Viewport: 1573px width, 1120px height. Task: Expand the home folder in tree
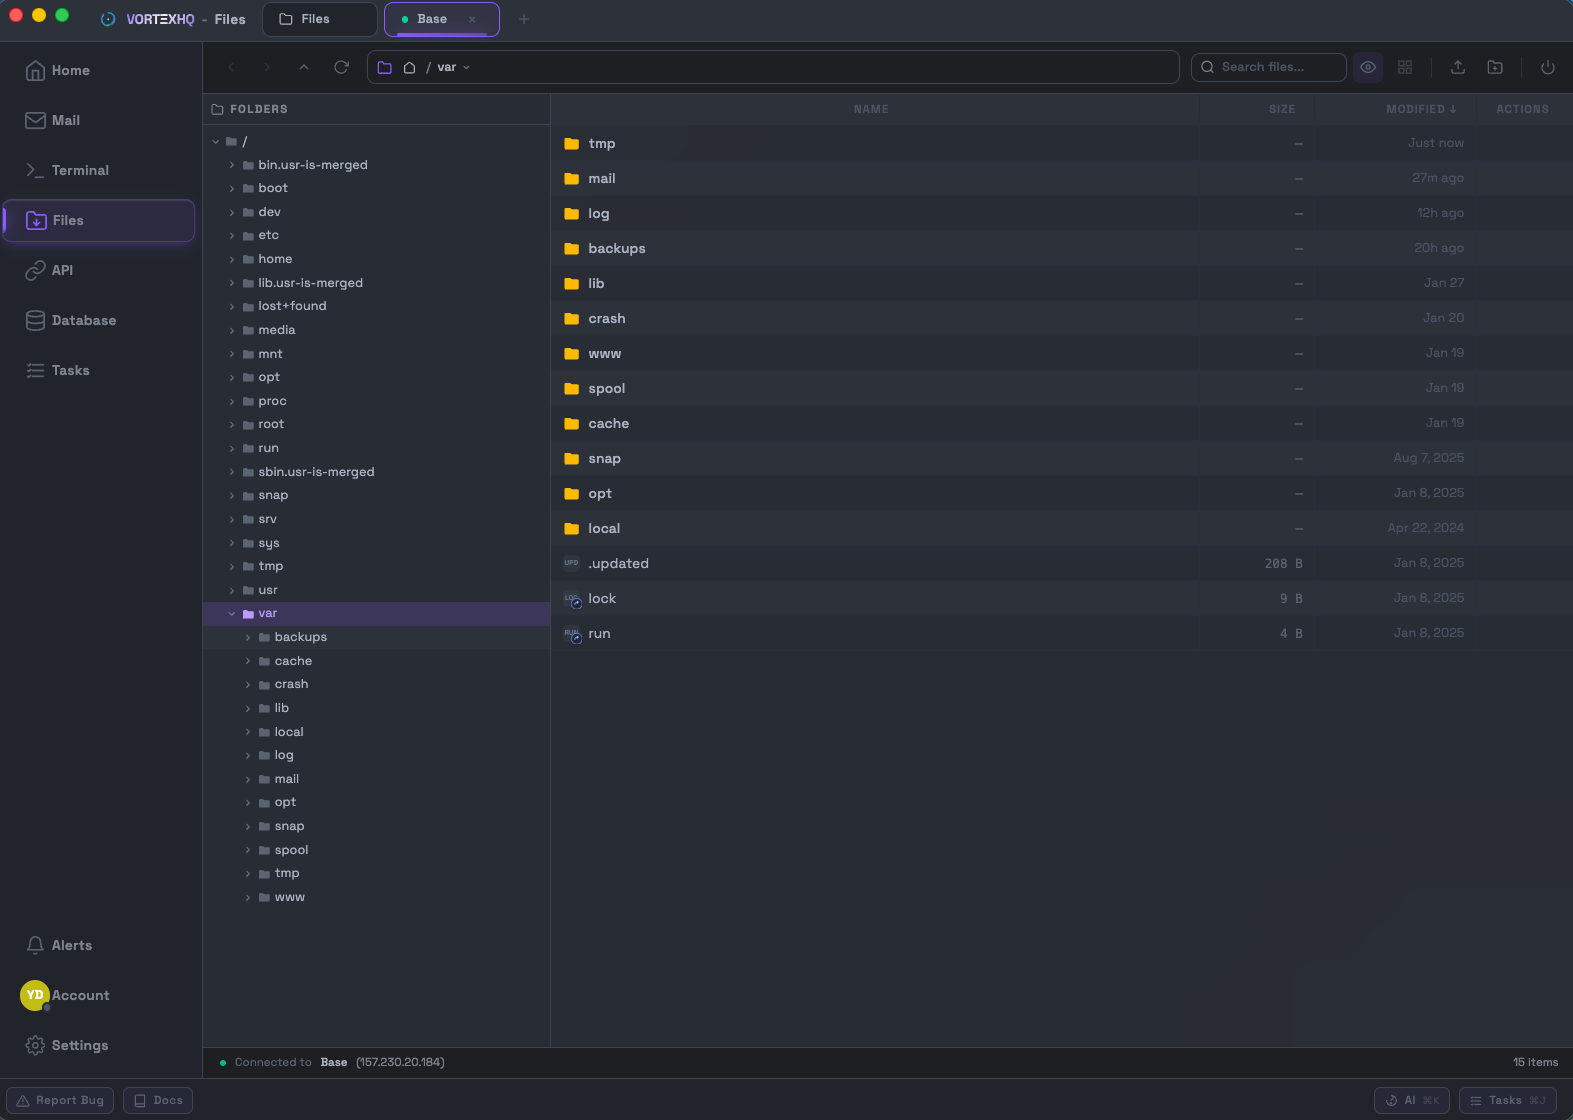point(232,259)
